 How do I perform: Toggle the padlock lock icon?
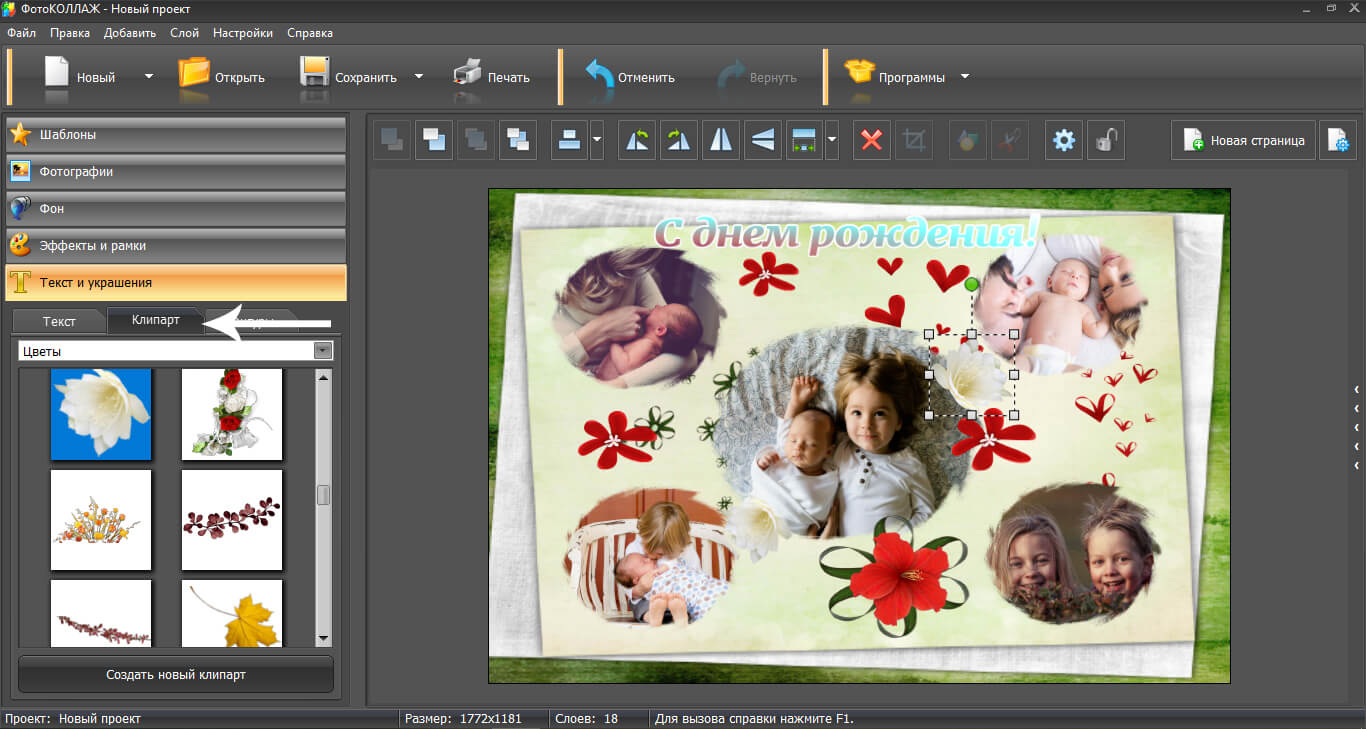[x=1106, y=140]
